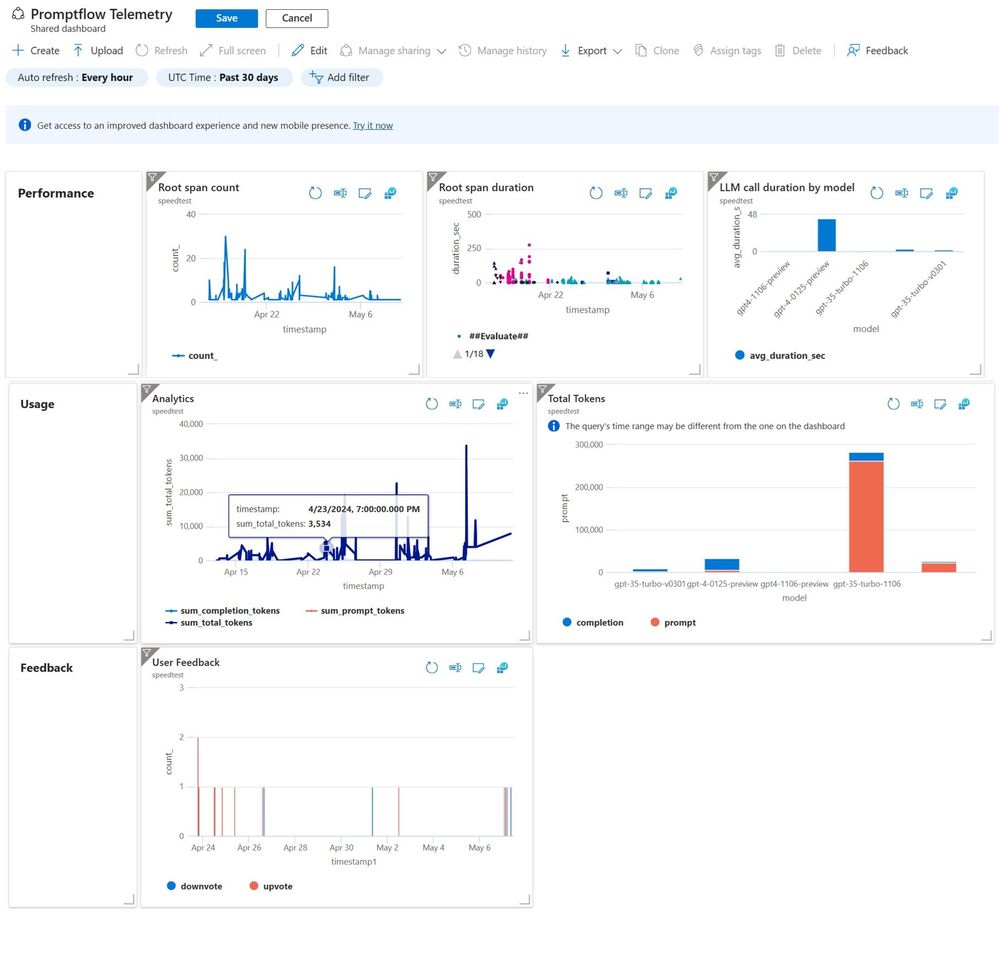Open the UTC Time Past 30 days filter
Screen dimensions: 999x953
(x=224, y=77)
